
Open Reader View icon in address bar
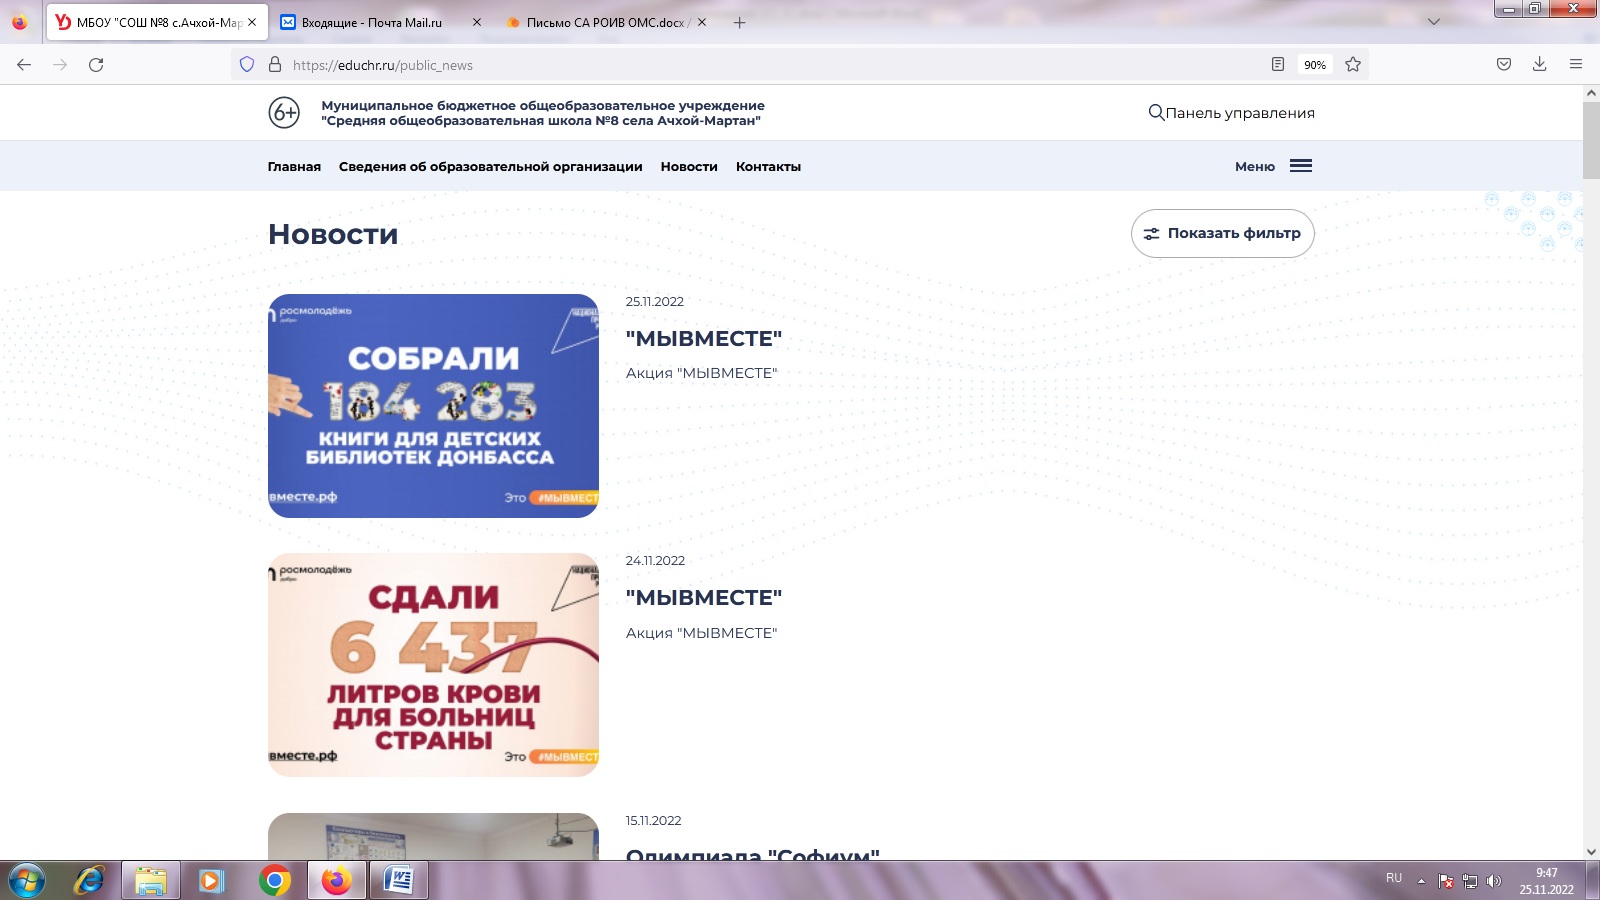pos(1277,65)
